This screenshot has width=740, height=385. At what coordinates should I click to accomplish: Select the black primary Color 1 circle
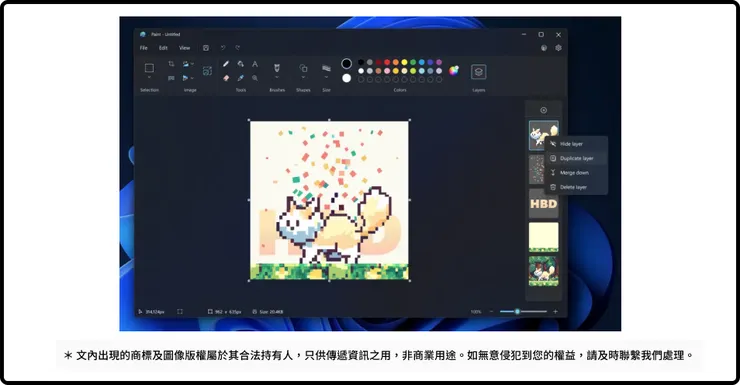(x=346, y=64)
